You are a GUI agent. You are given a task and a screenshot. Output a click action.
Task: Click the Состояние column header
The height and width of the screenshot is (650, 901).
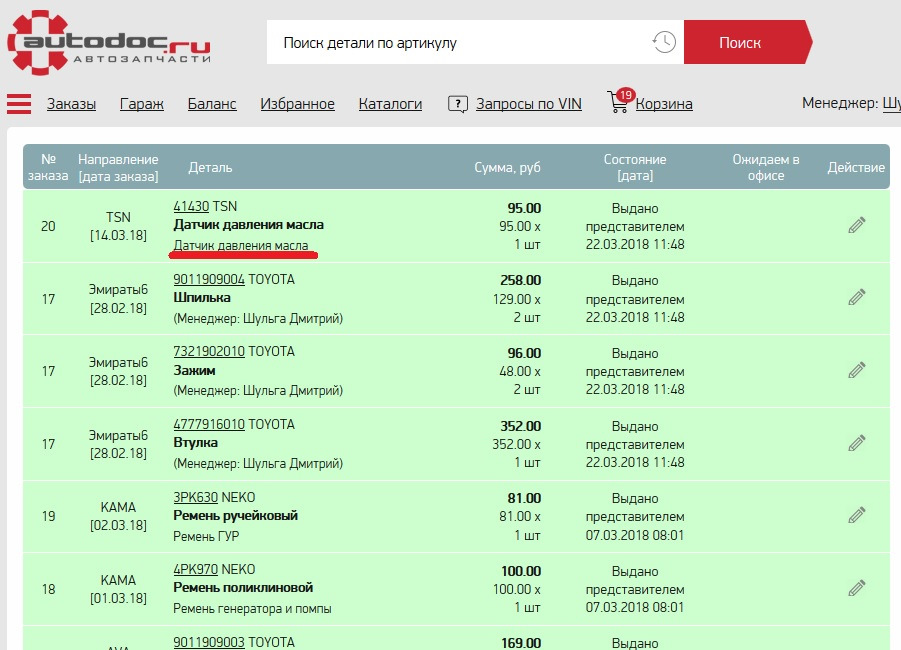[x=635, y=167]
